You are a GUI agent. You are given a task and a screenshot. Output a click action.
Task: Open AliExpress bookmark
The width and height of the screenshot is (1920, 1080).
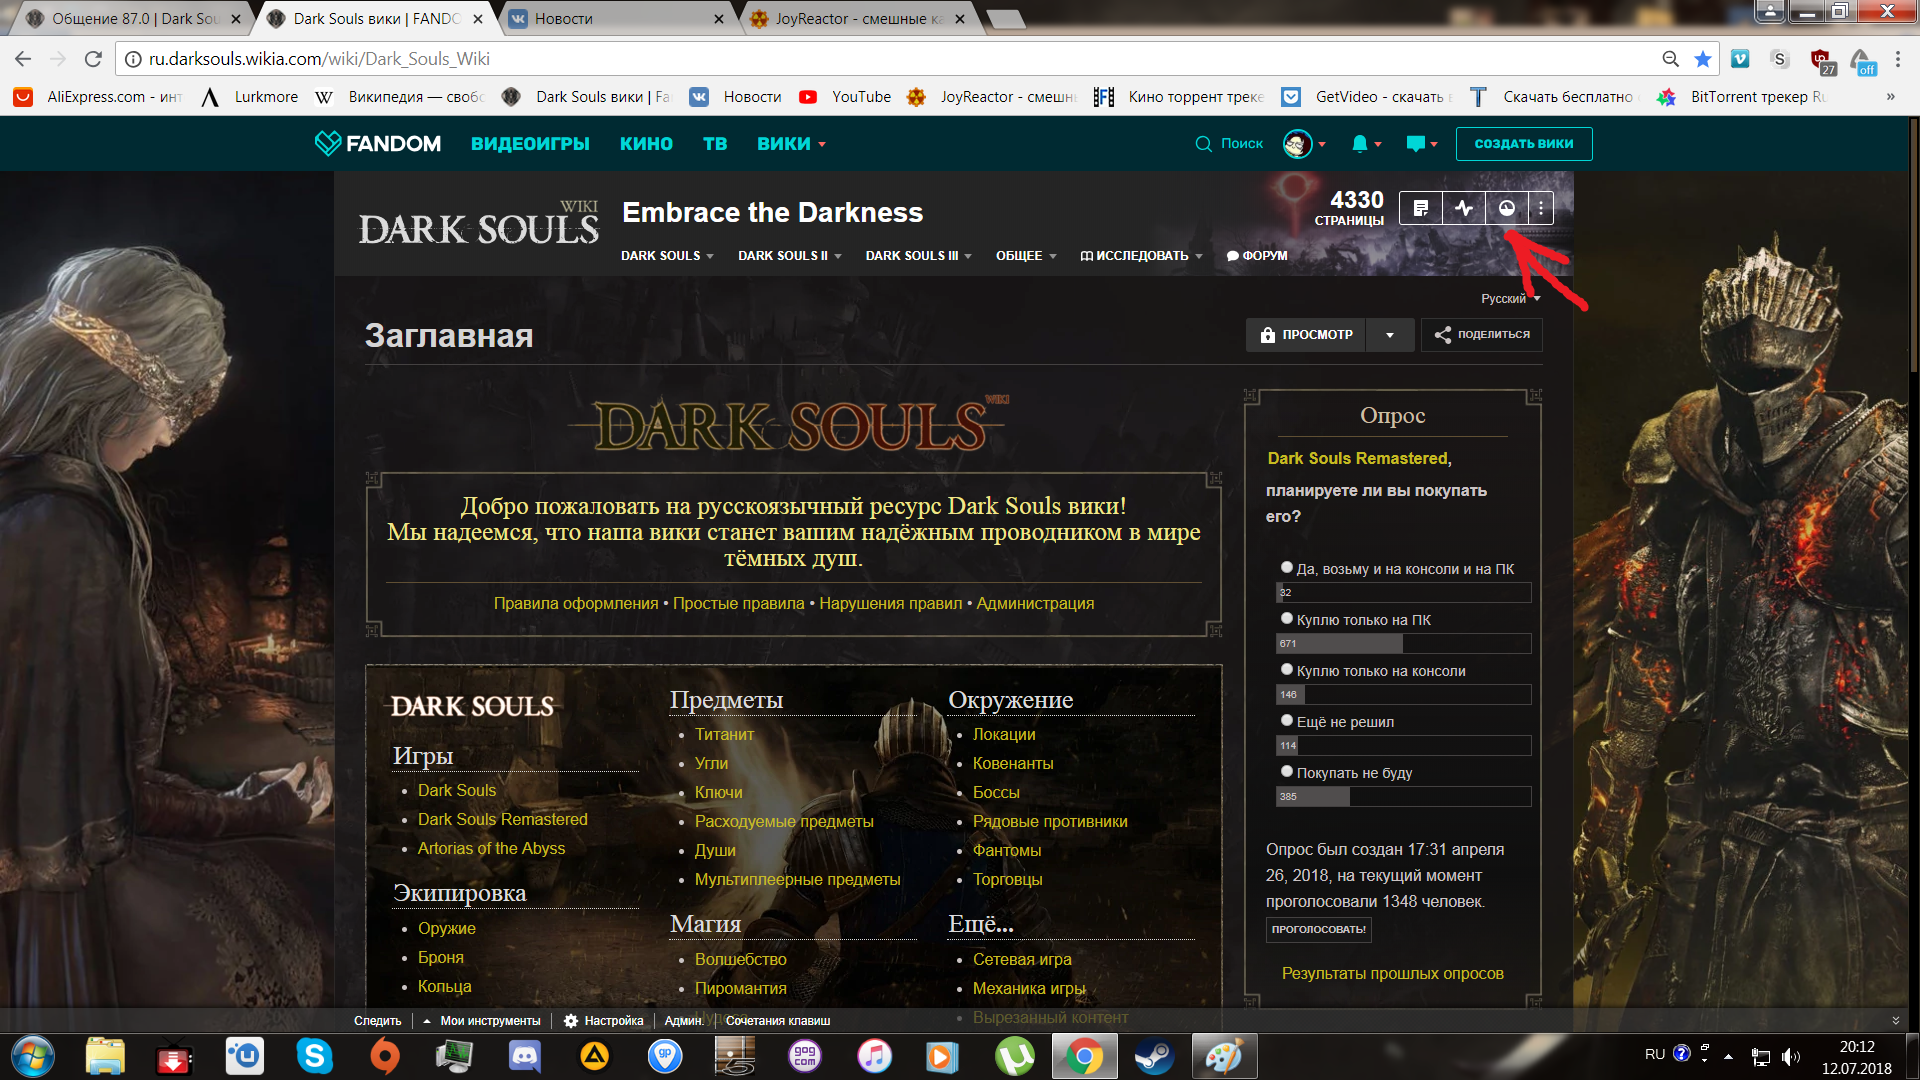pos(98,97)
